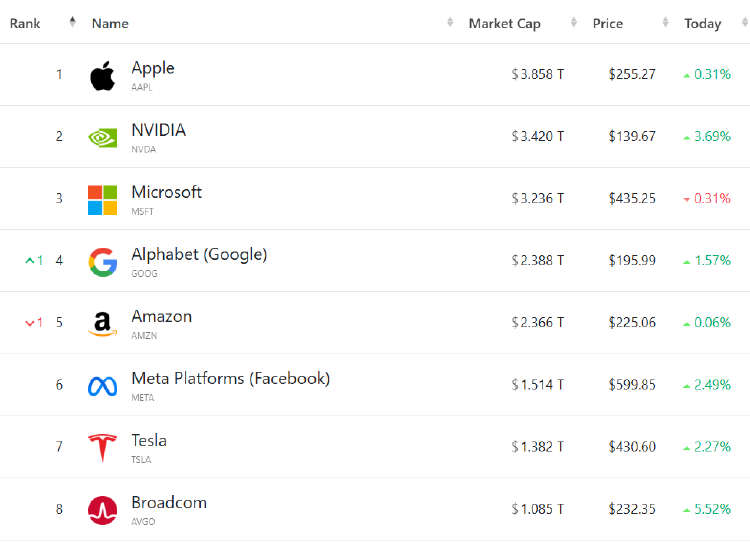This screenshot has height=542, width=750.
Task: Click the Apple company logo
Action: 102,76
